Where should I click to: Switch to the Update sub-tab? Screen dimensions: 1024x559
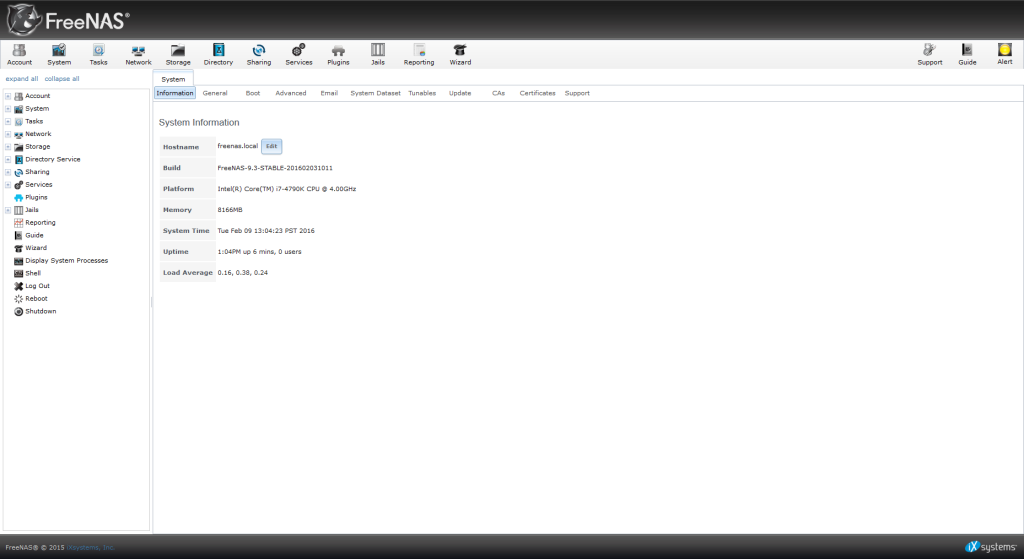coord(460,93)
